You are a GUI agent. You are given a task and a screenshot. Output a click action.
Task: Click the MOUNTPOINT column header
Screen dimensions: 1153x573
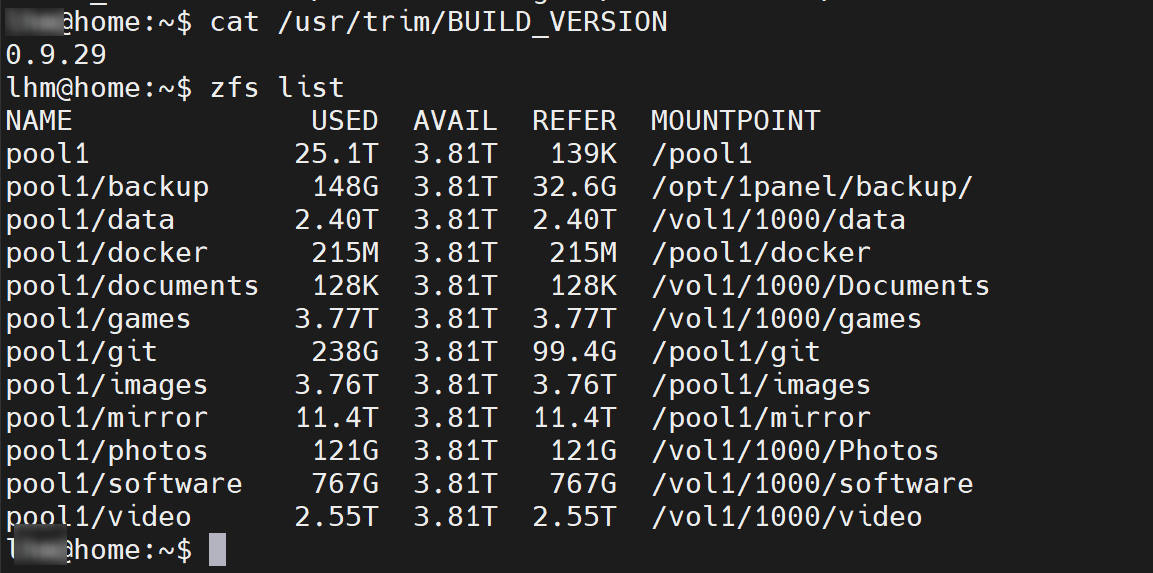click(735, 121)
